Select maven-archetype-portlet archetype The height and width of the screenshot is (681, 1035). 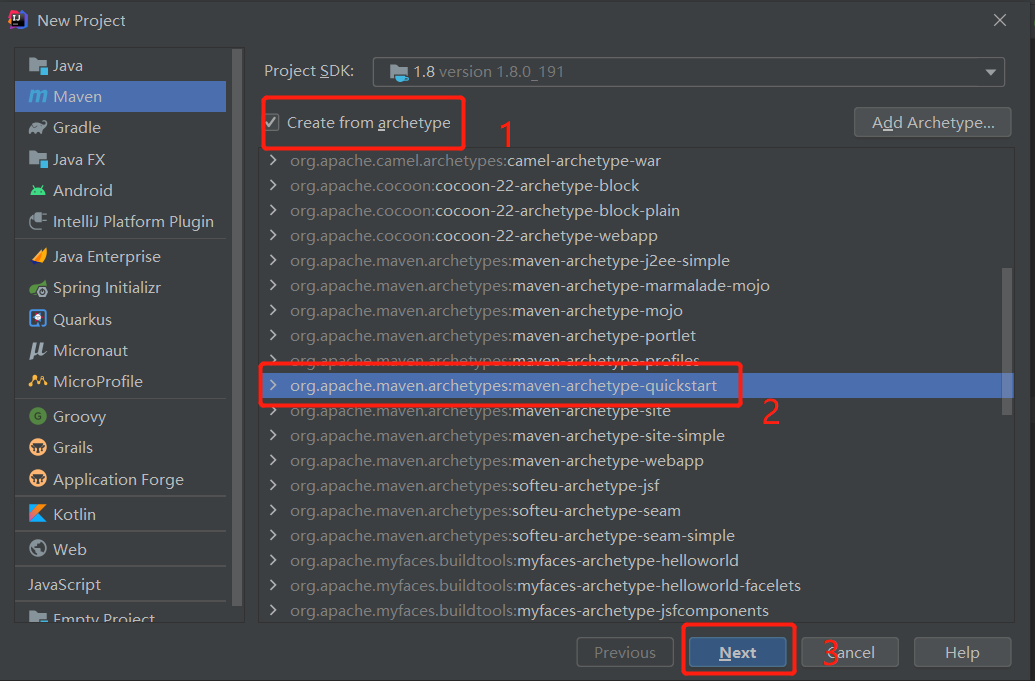click(492, 335)
